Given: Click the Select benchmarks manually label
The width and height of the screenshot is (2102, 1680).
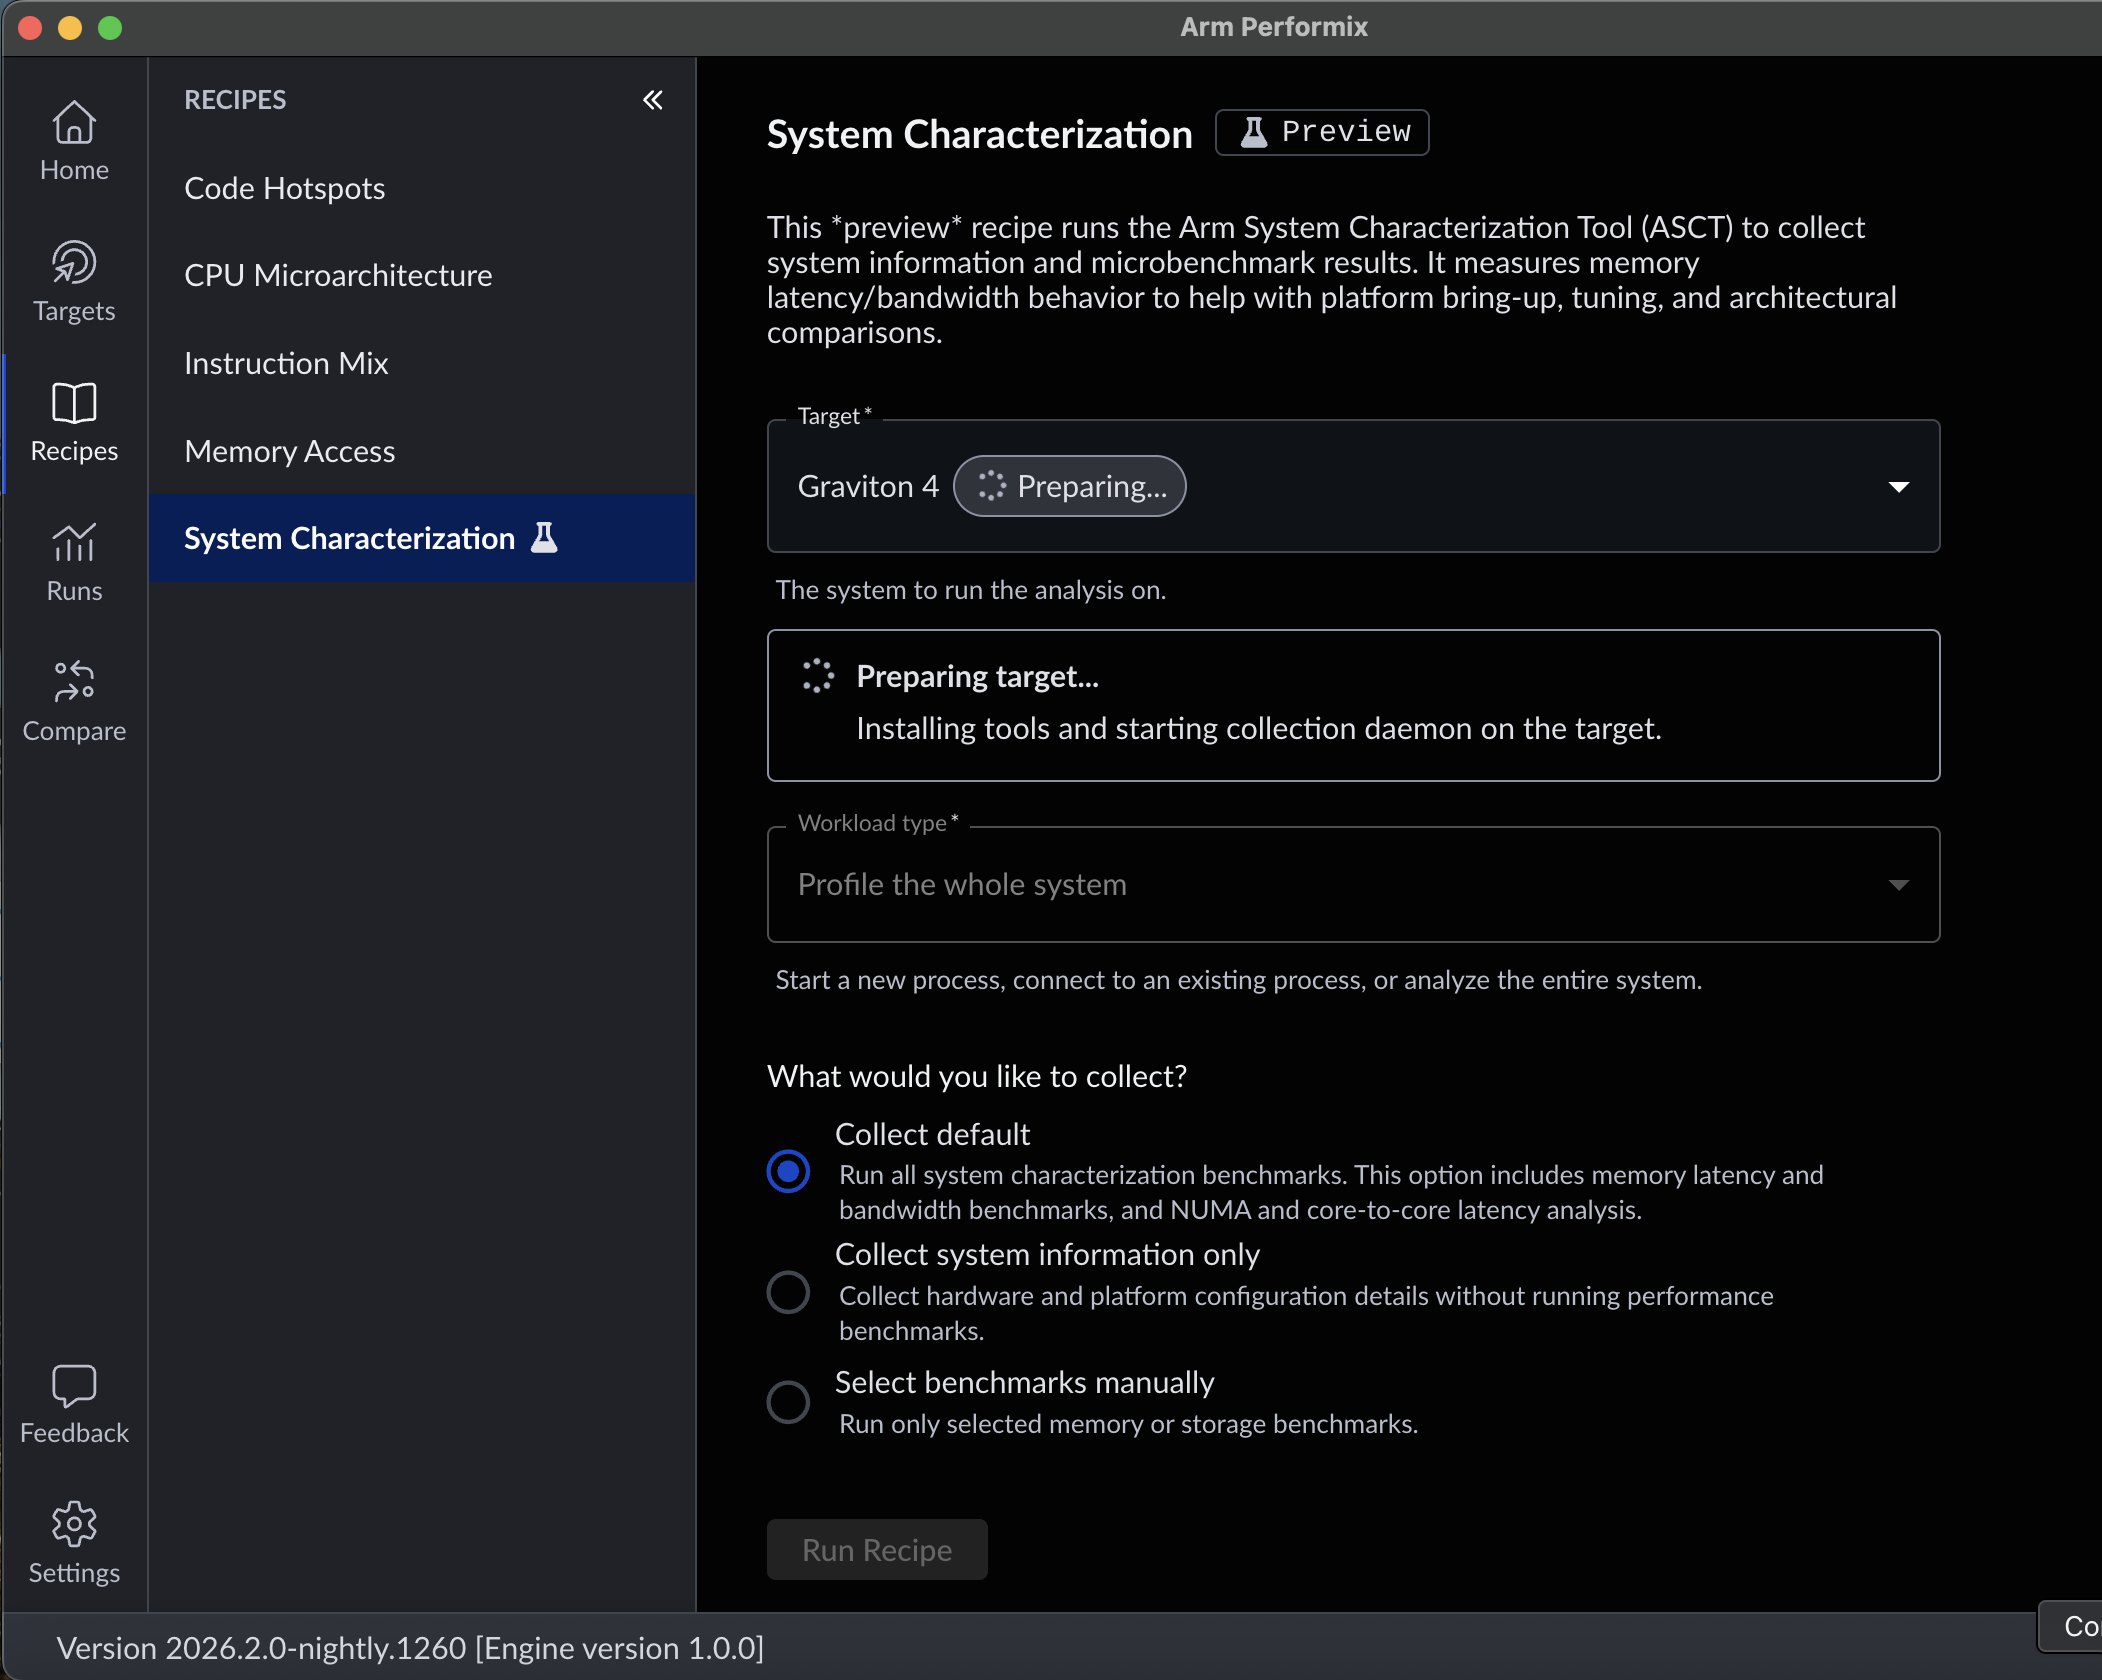Looking at the screenshot, I should point(1025,1382).
